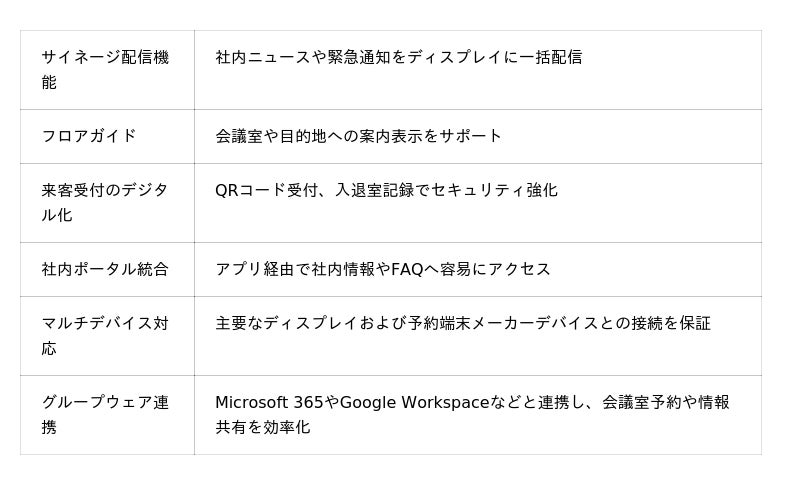The image size is (800, 485).
Task: Click the text 社内ニュースや緊急通知をディスプレイに一括配信
Action: coord(398,57)
